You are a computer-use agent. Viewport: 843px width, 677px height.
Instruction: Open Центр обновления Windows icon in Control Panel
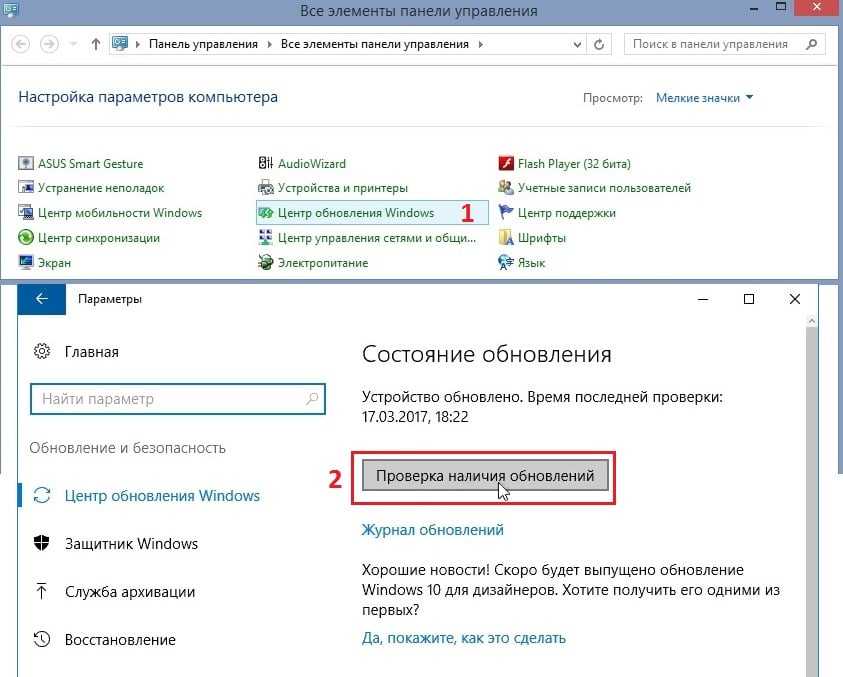pyautogui.click(x=266, y=212)
